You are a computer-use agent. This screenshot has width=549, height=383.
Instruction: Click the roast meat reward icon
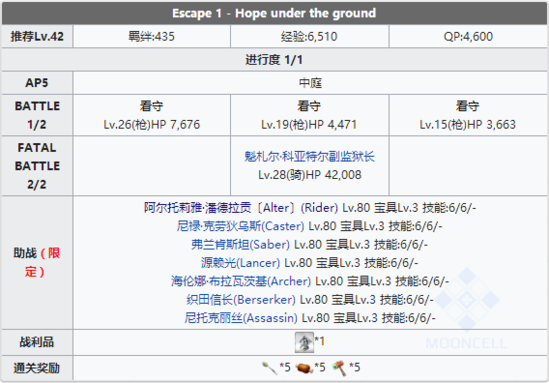[304, 368]
